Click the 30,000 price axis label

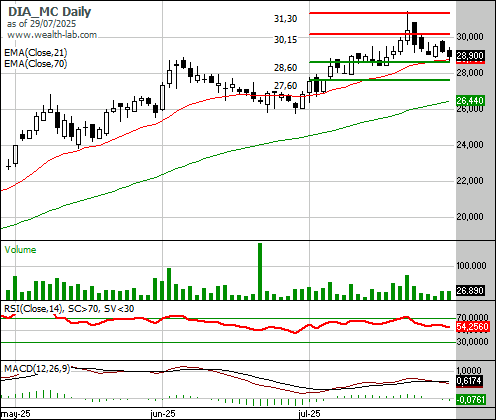[470, 36]
